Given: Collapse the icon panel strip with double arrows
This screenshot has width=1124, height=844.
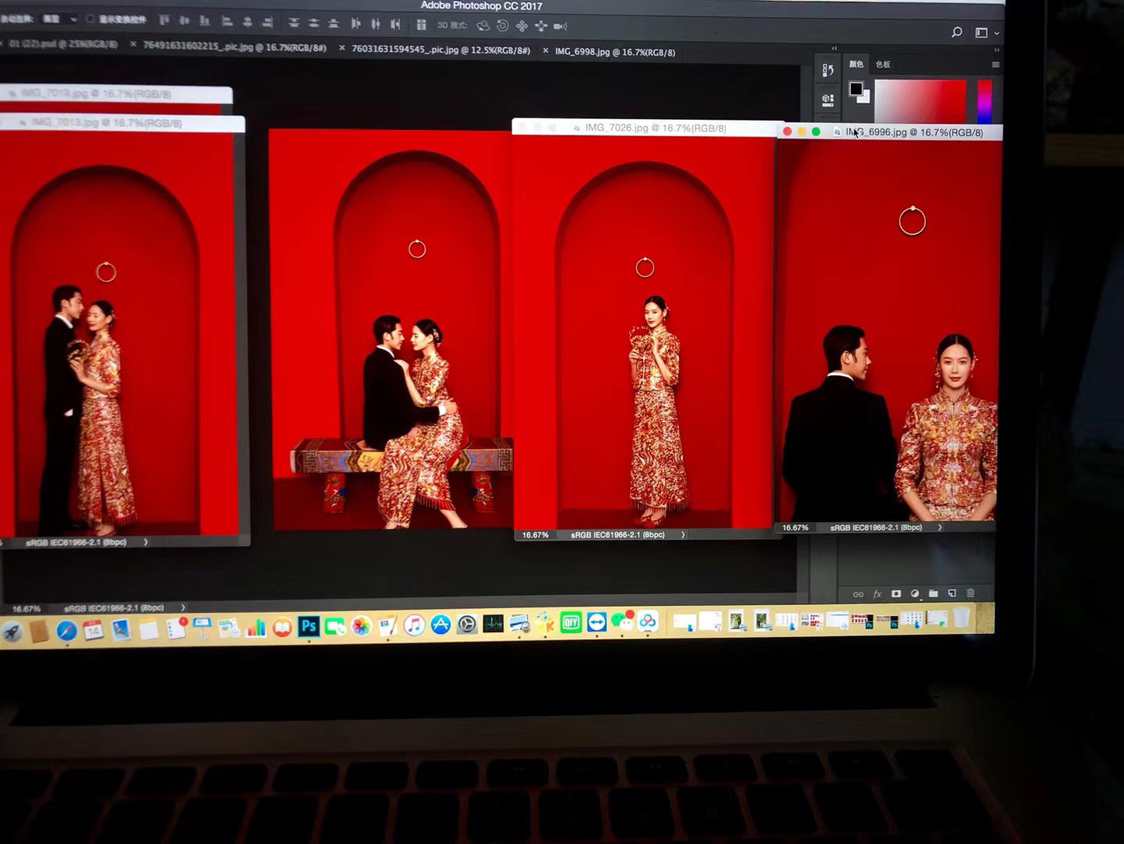Looking at the screenshot, I should [x=834, y=49].
